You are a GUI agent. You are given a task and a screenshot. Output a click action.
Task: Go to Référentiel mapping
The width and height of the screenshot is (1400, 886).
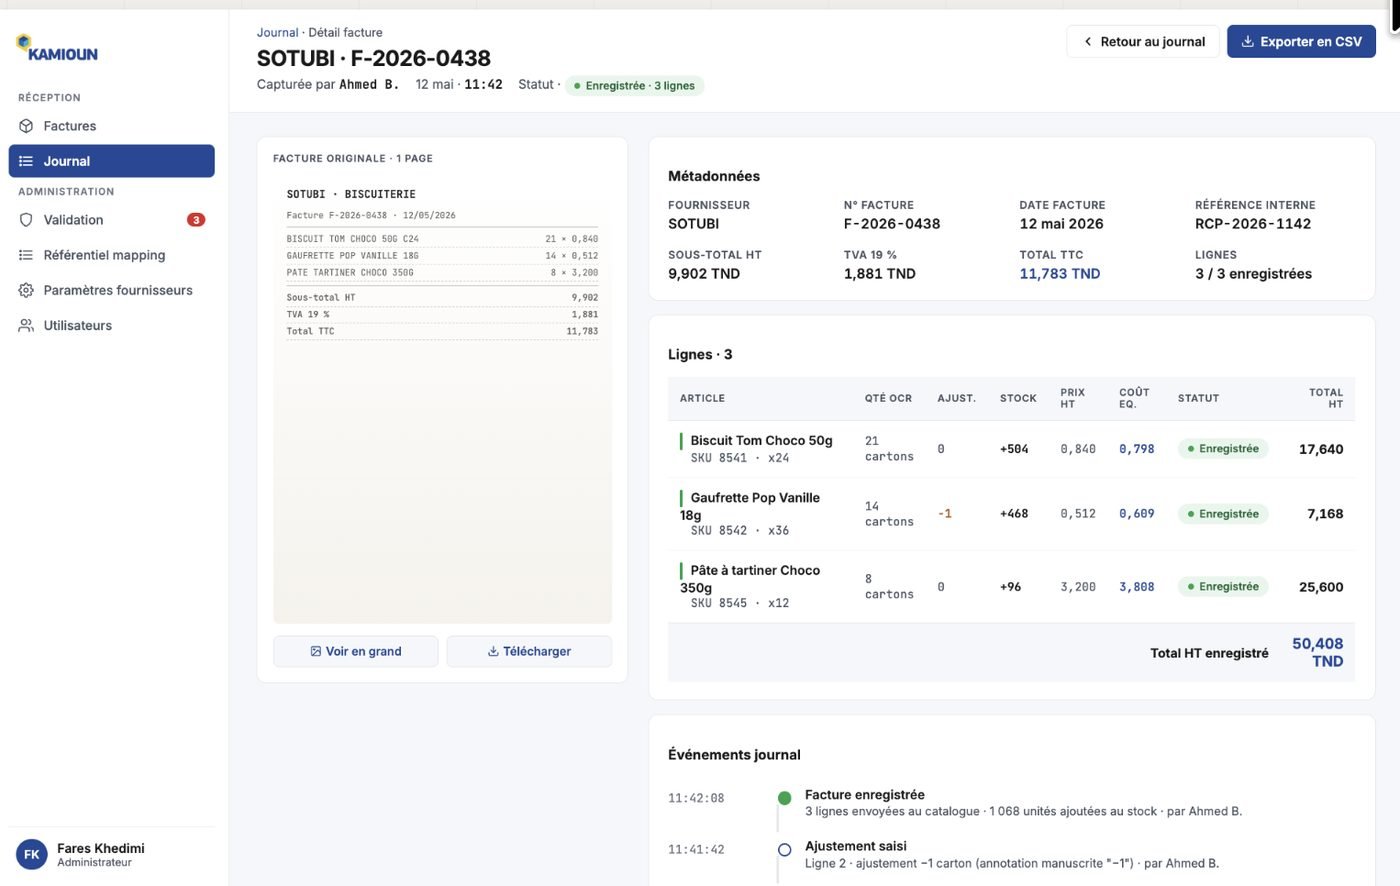tap(111, 255)
